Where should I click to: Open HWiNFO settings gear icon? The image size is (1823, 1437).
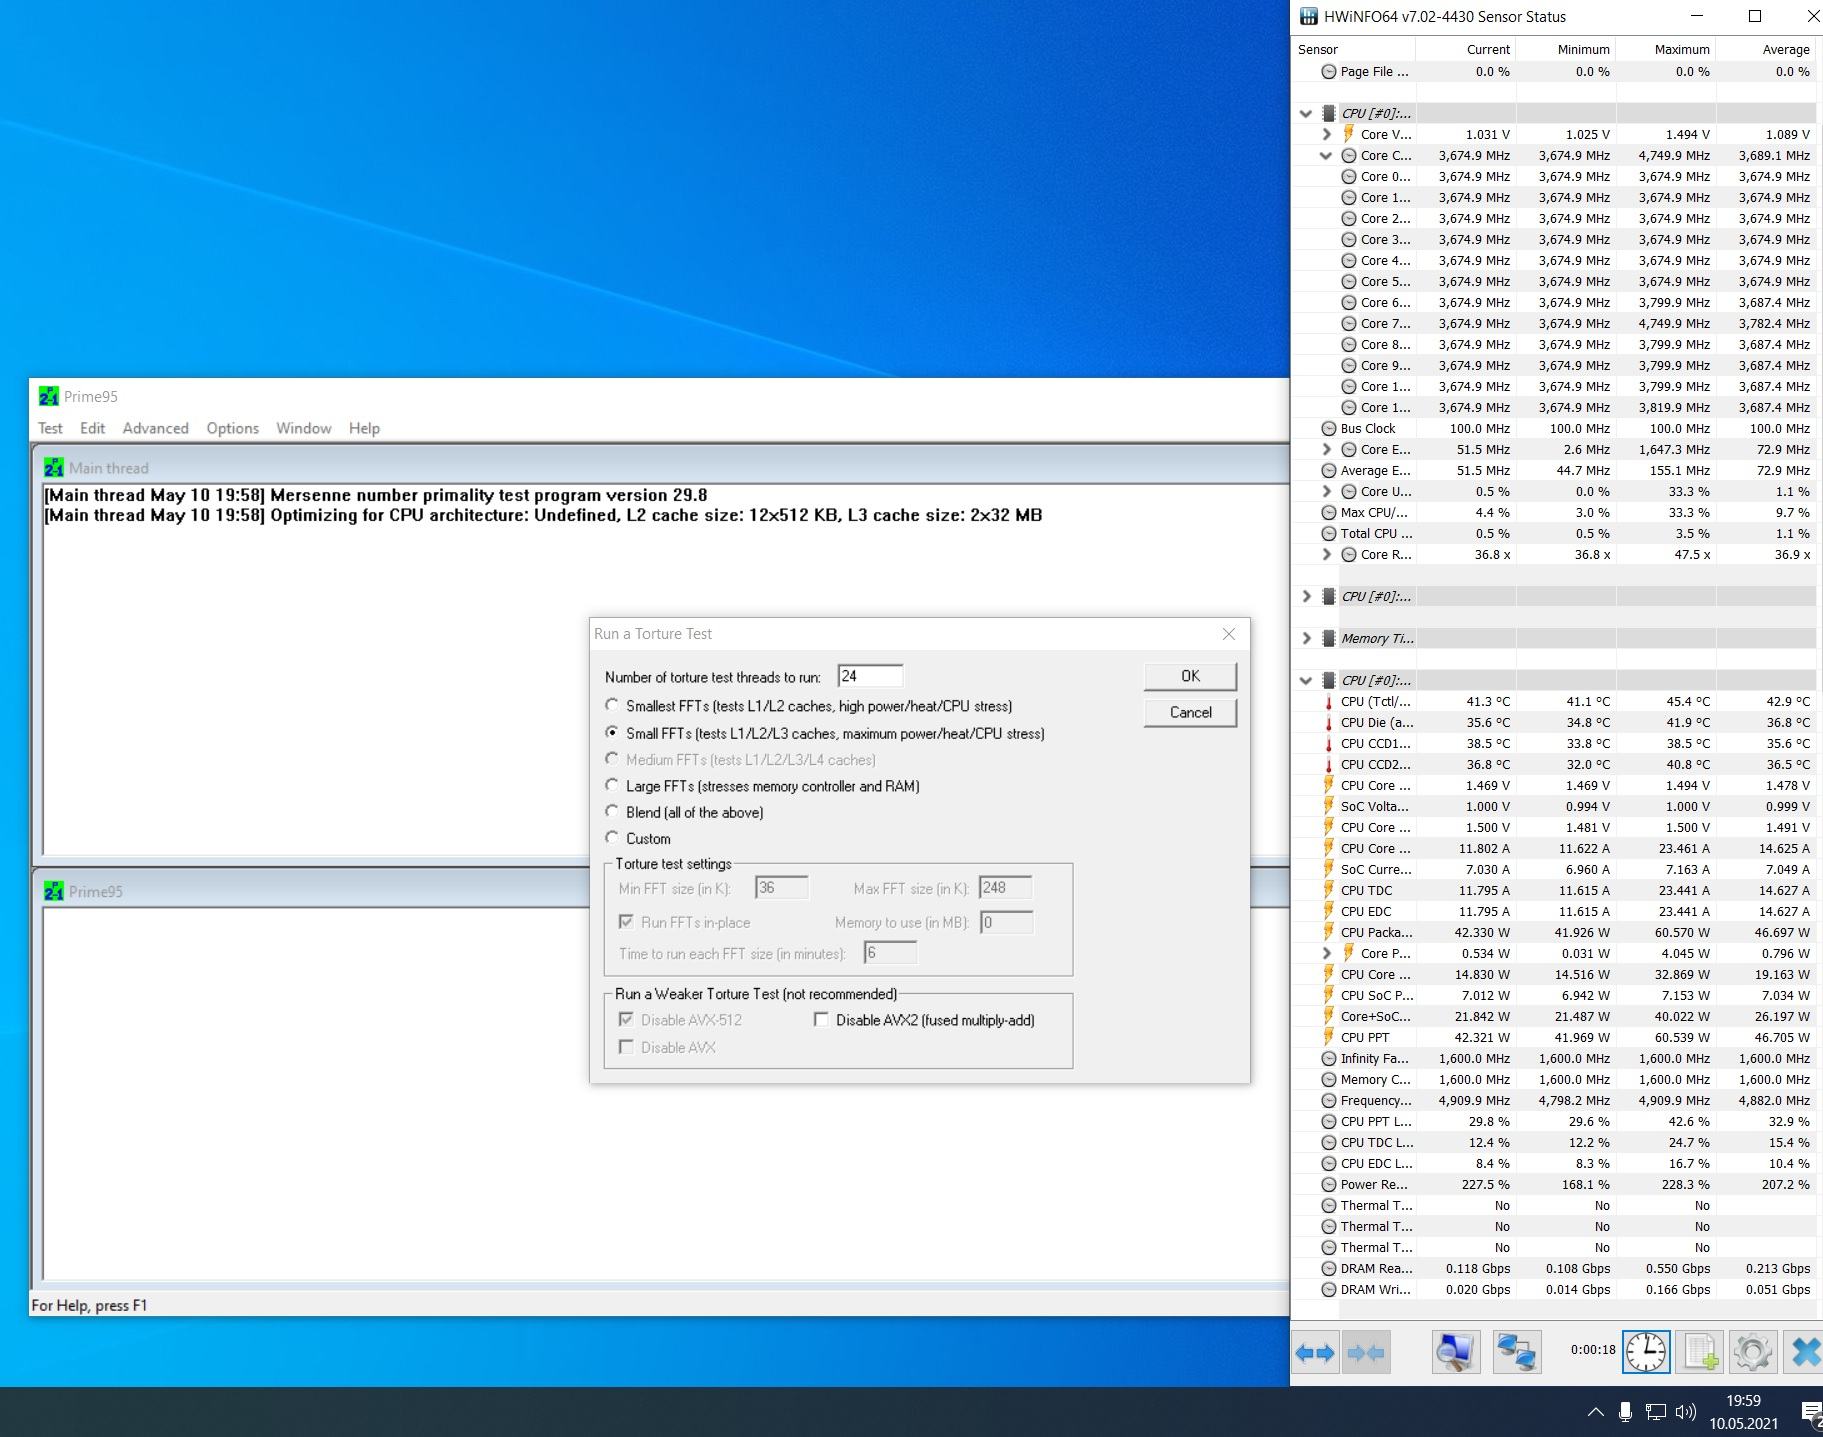tap(1752, 1353)
